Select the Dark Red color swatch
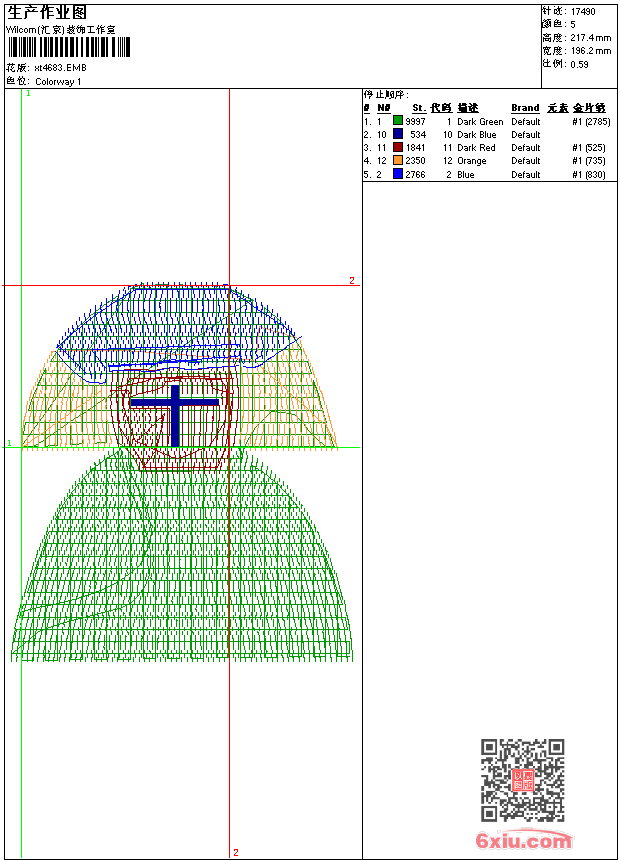The height and width of the screenshot is (860, 620). pos(398,148)
